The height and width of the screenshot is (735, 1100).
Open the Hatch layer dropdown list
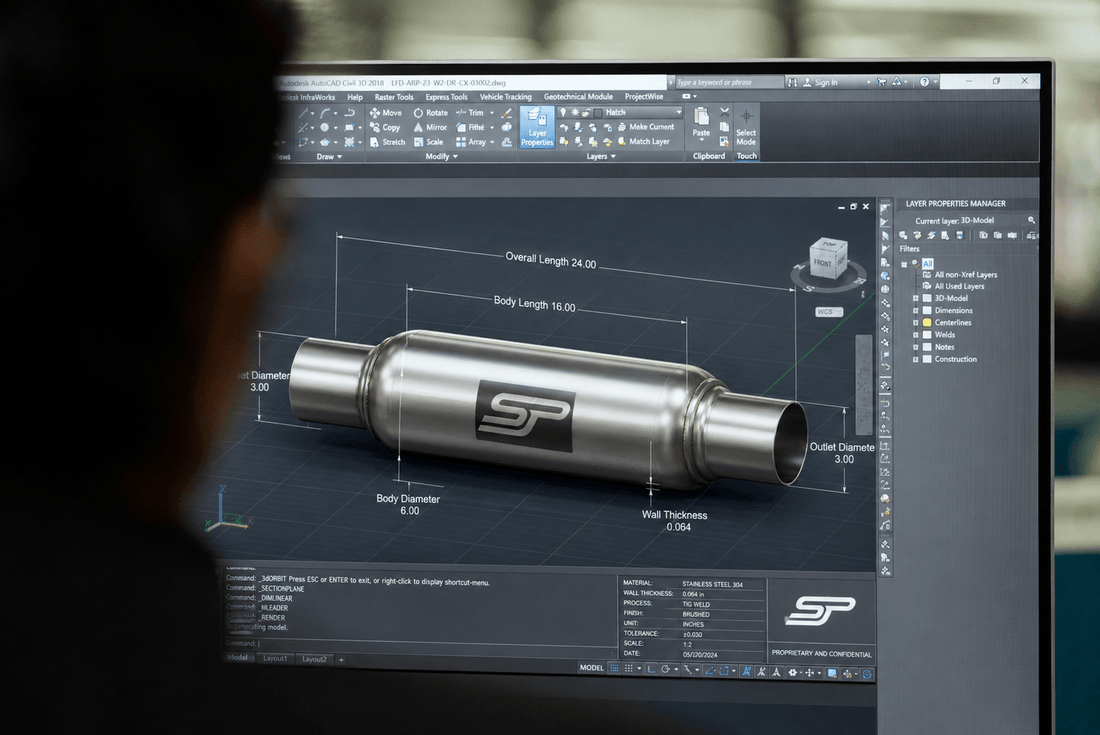pyautogui.click(x=678, y=112)
